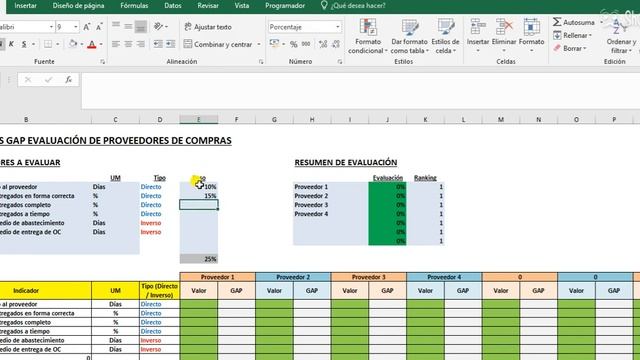Apply the red font color

click(92, 44)
